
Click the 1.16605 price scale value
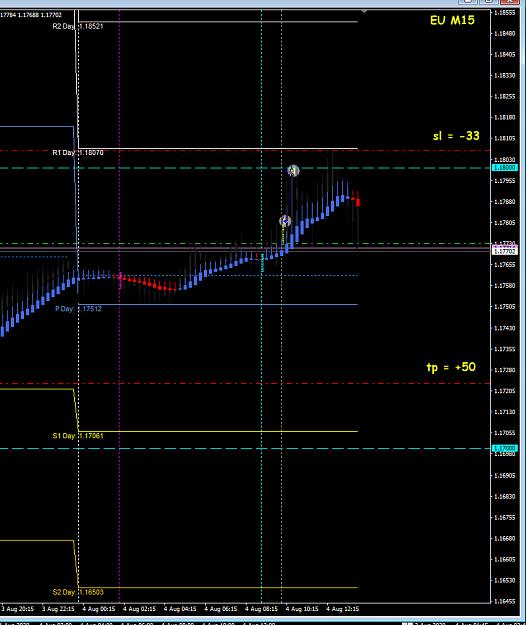504,560
